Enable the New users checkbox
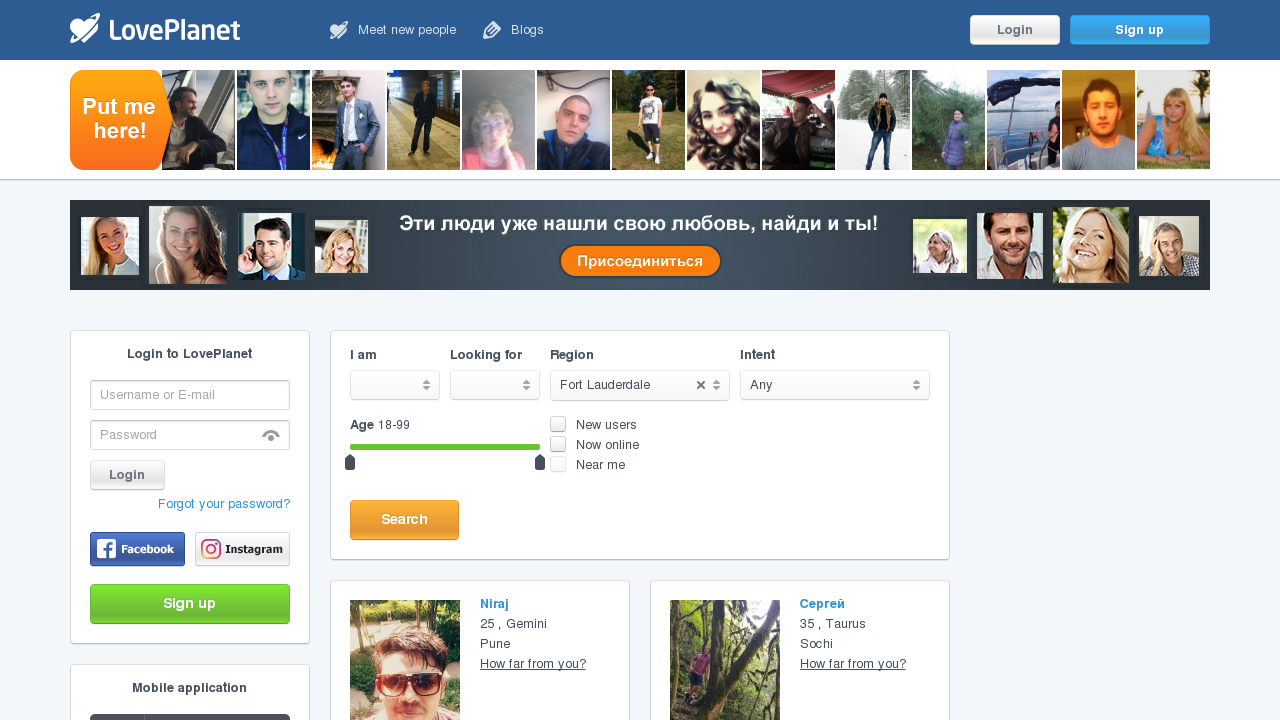Screen dimensions: 1280x720 coord(558,424)
